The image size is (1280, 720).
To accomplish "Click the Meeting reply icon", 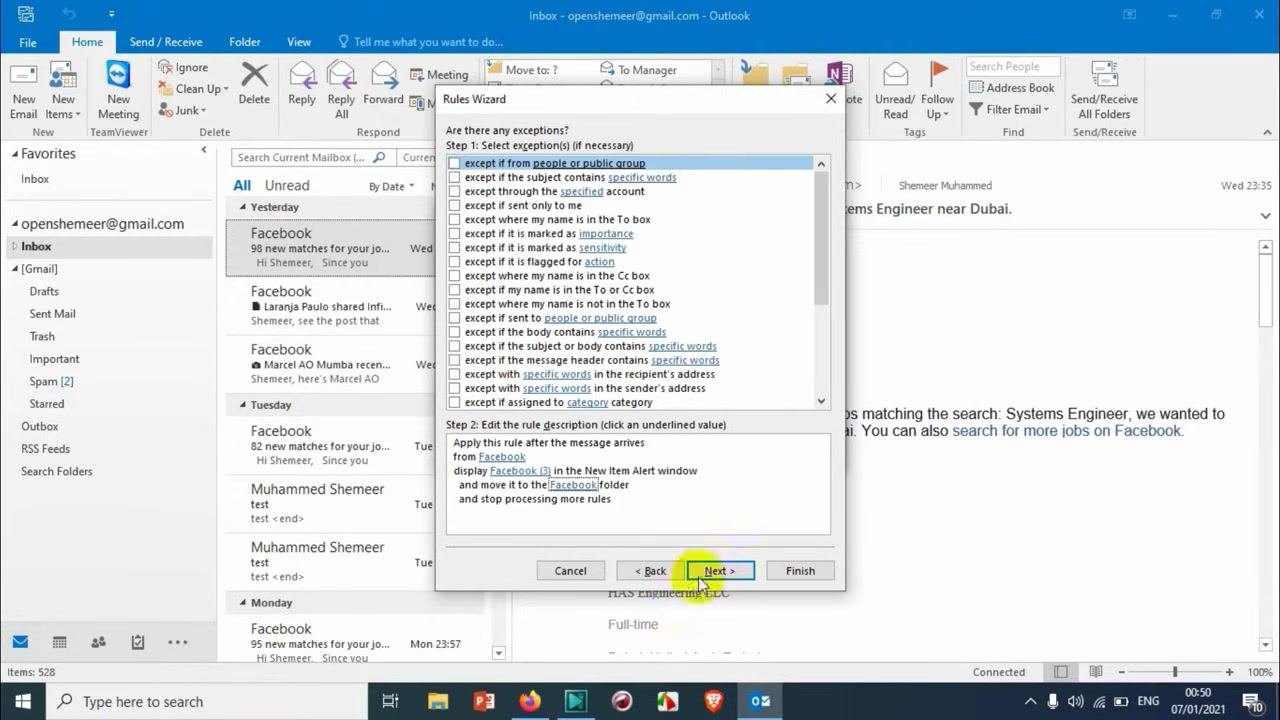I will click(x=418, y=75).
